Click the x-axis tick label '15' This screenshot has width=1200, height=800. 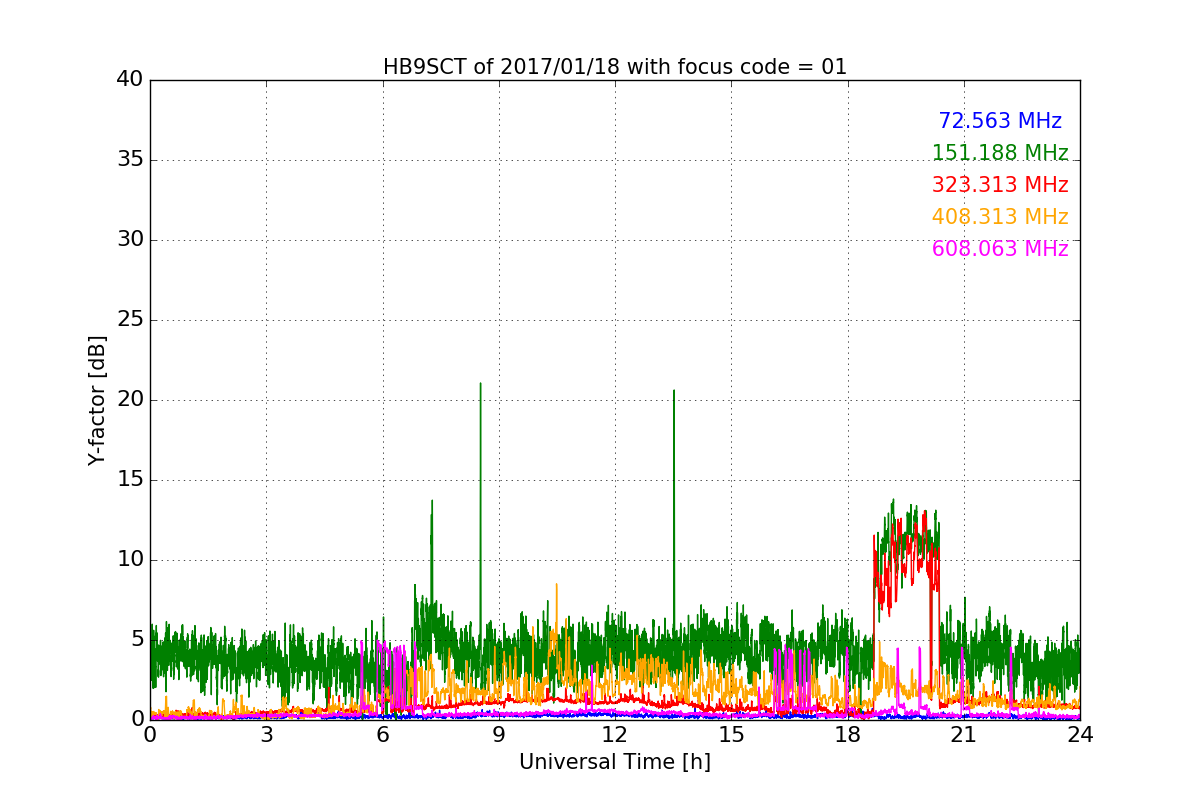(x=731, y=734)
